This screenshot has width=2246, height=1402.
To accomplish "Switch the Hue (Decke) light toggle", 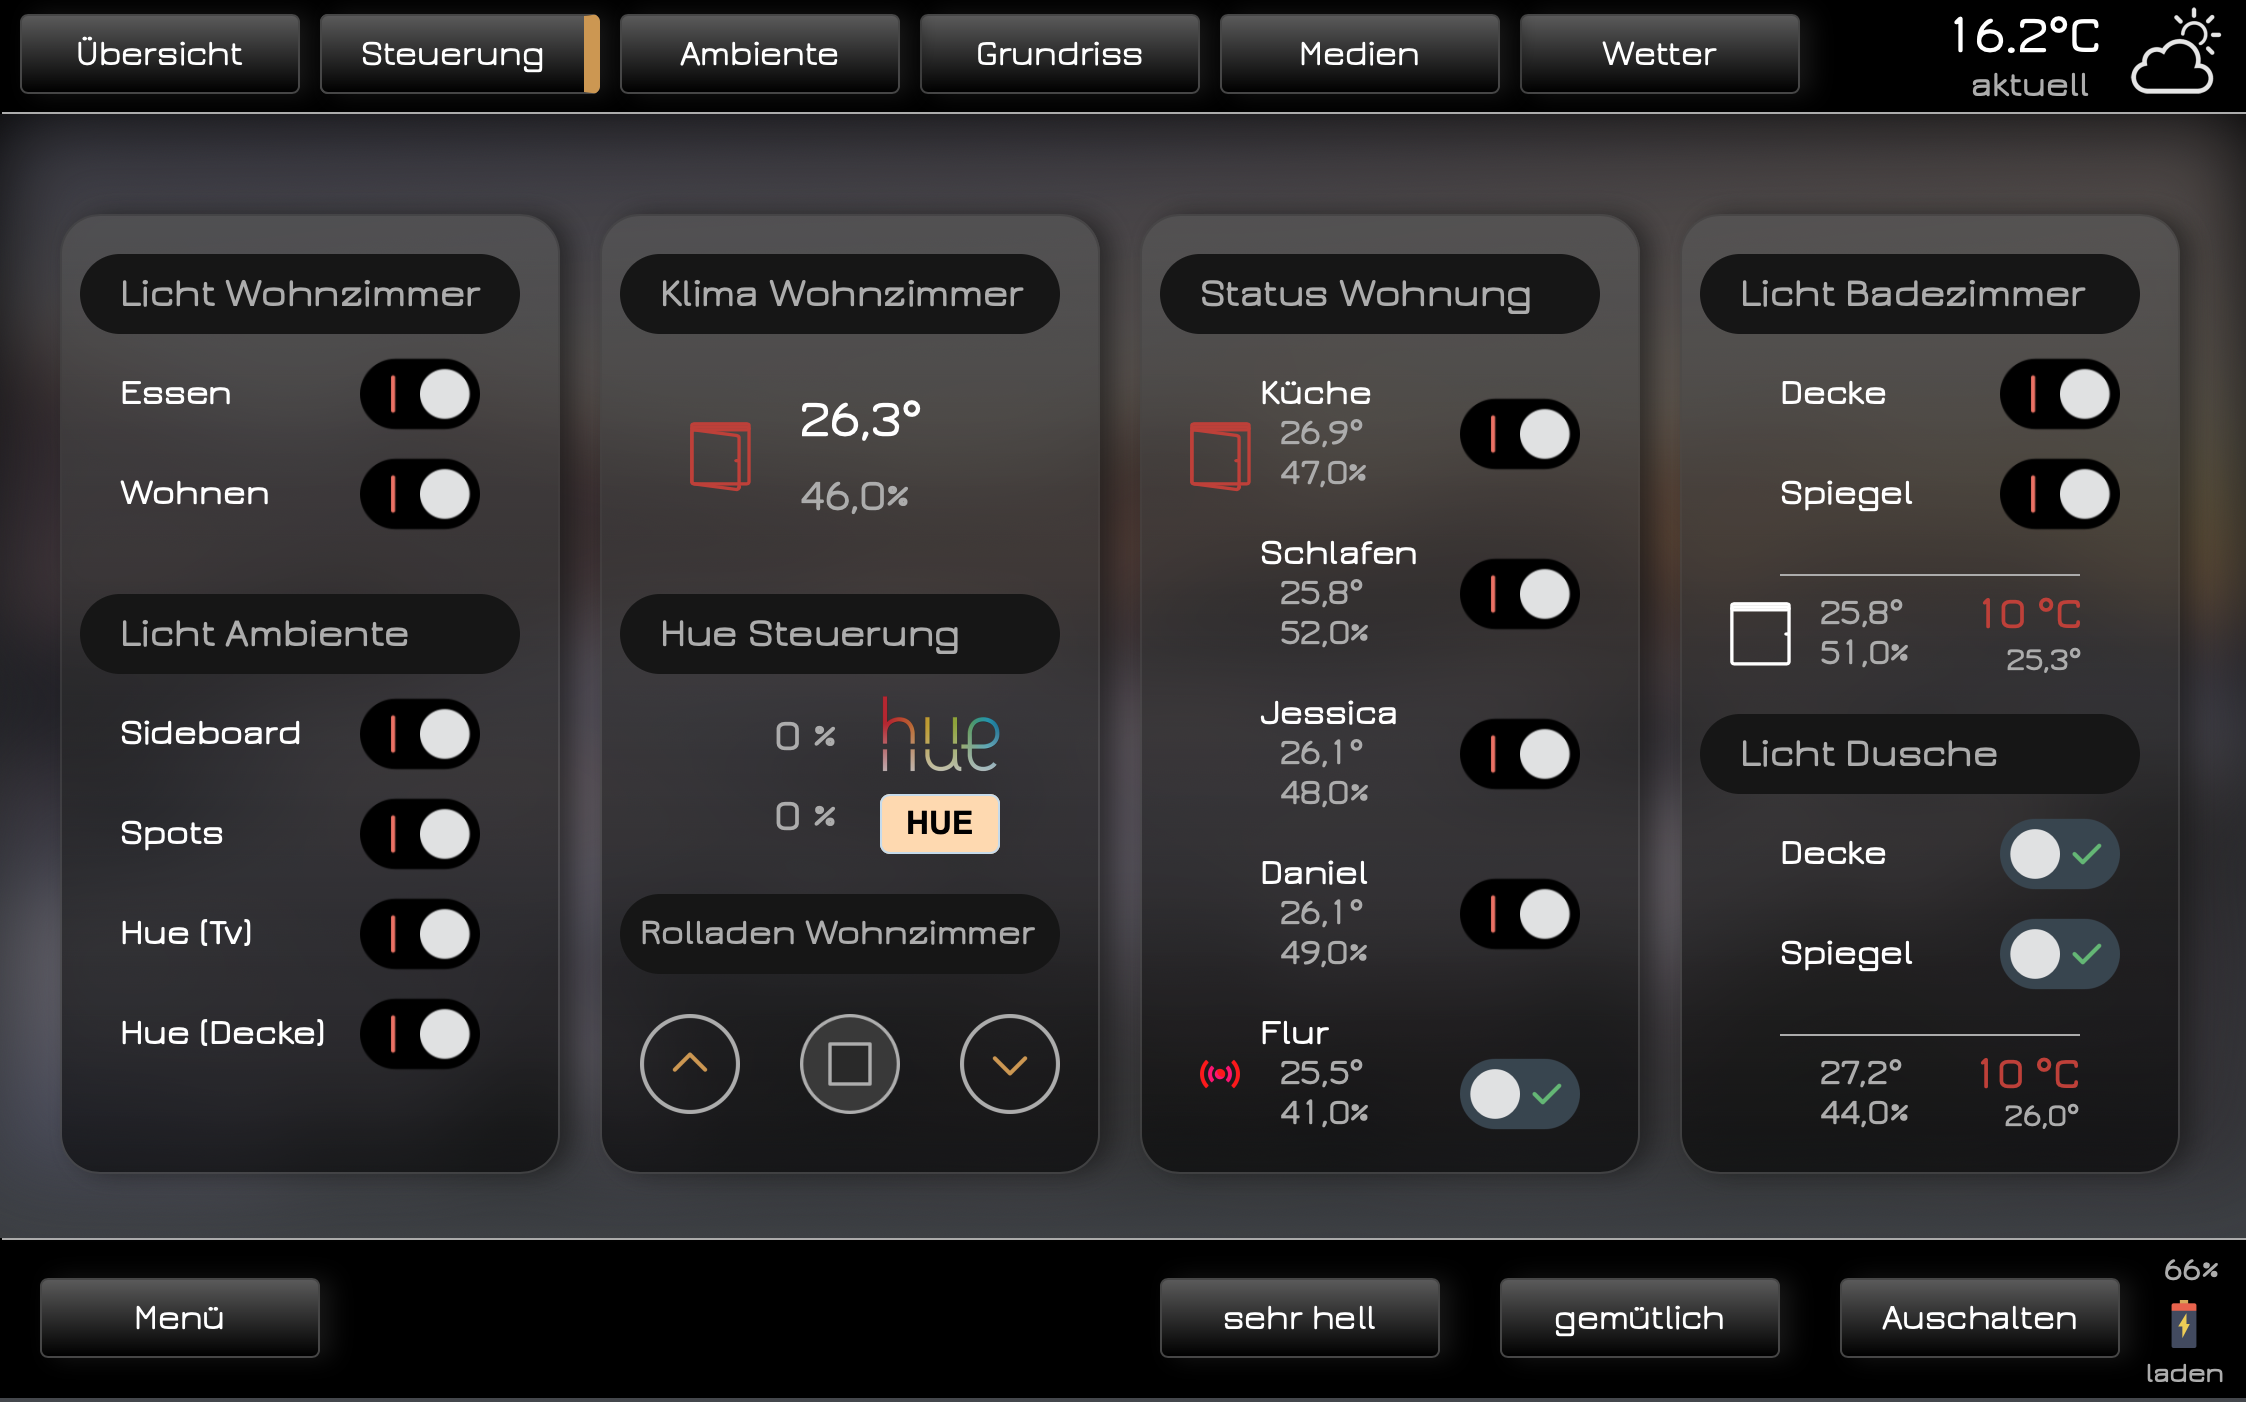I will (420, 1034).
